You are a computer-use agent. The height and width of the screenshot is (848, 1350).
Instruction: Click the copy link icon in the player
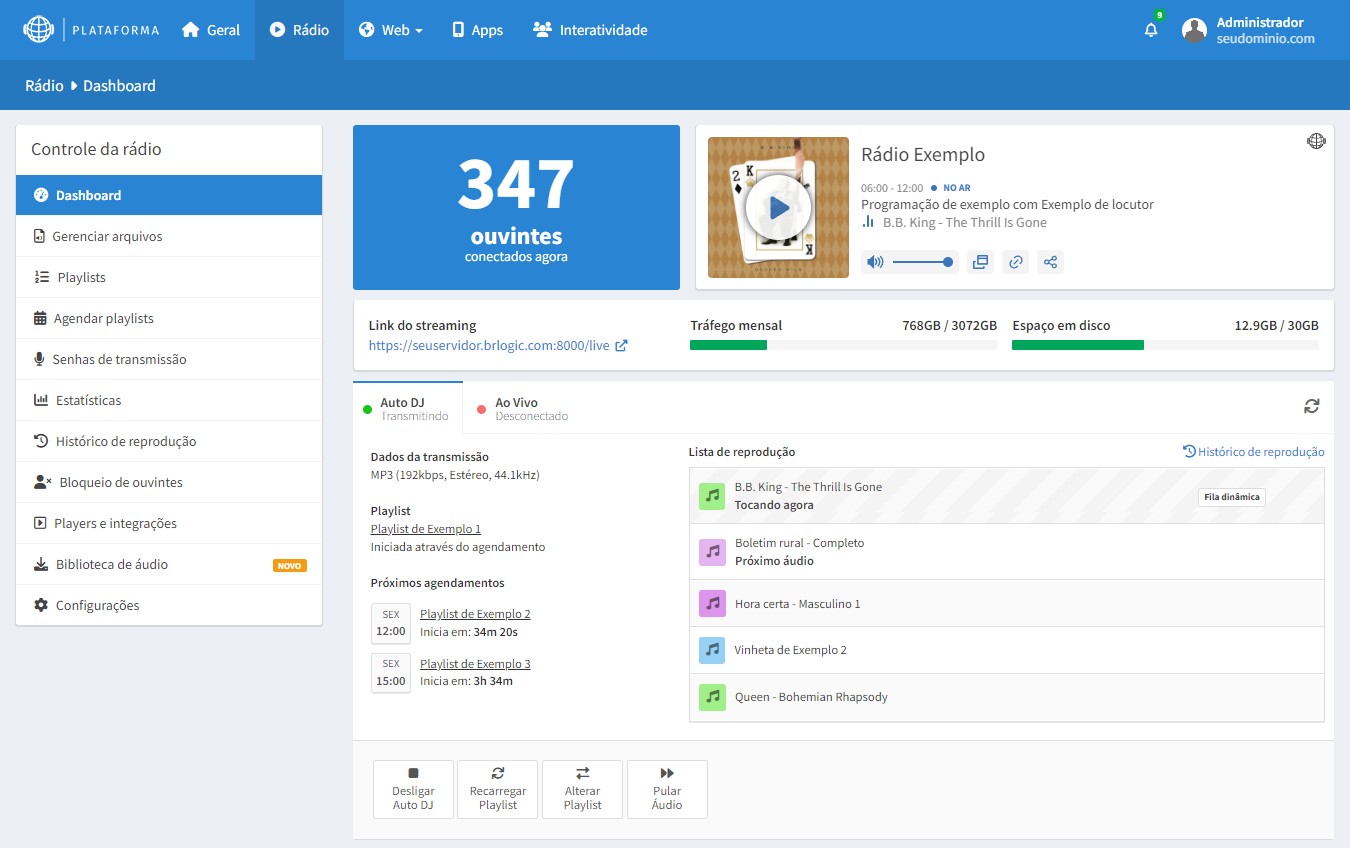pyautogui.click(x=1015, y=262)
